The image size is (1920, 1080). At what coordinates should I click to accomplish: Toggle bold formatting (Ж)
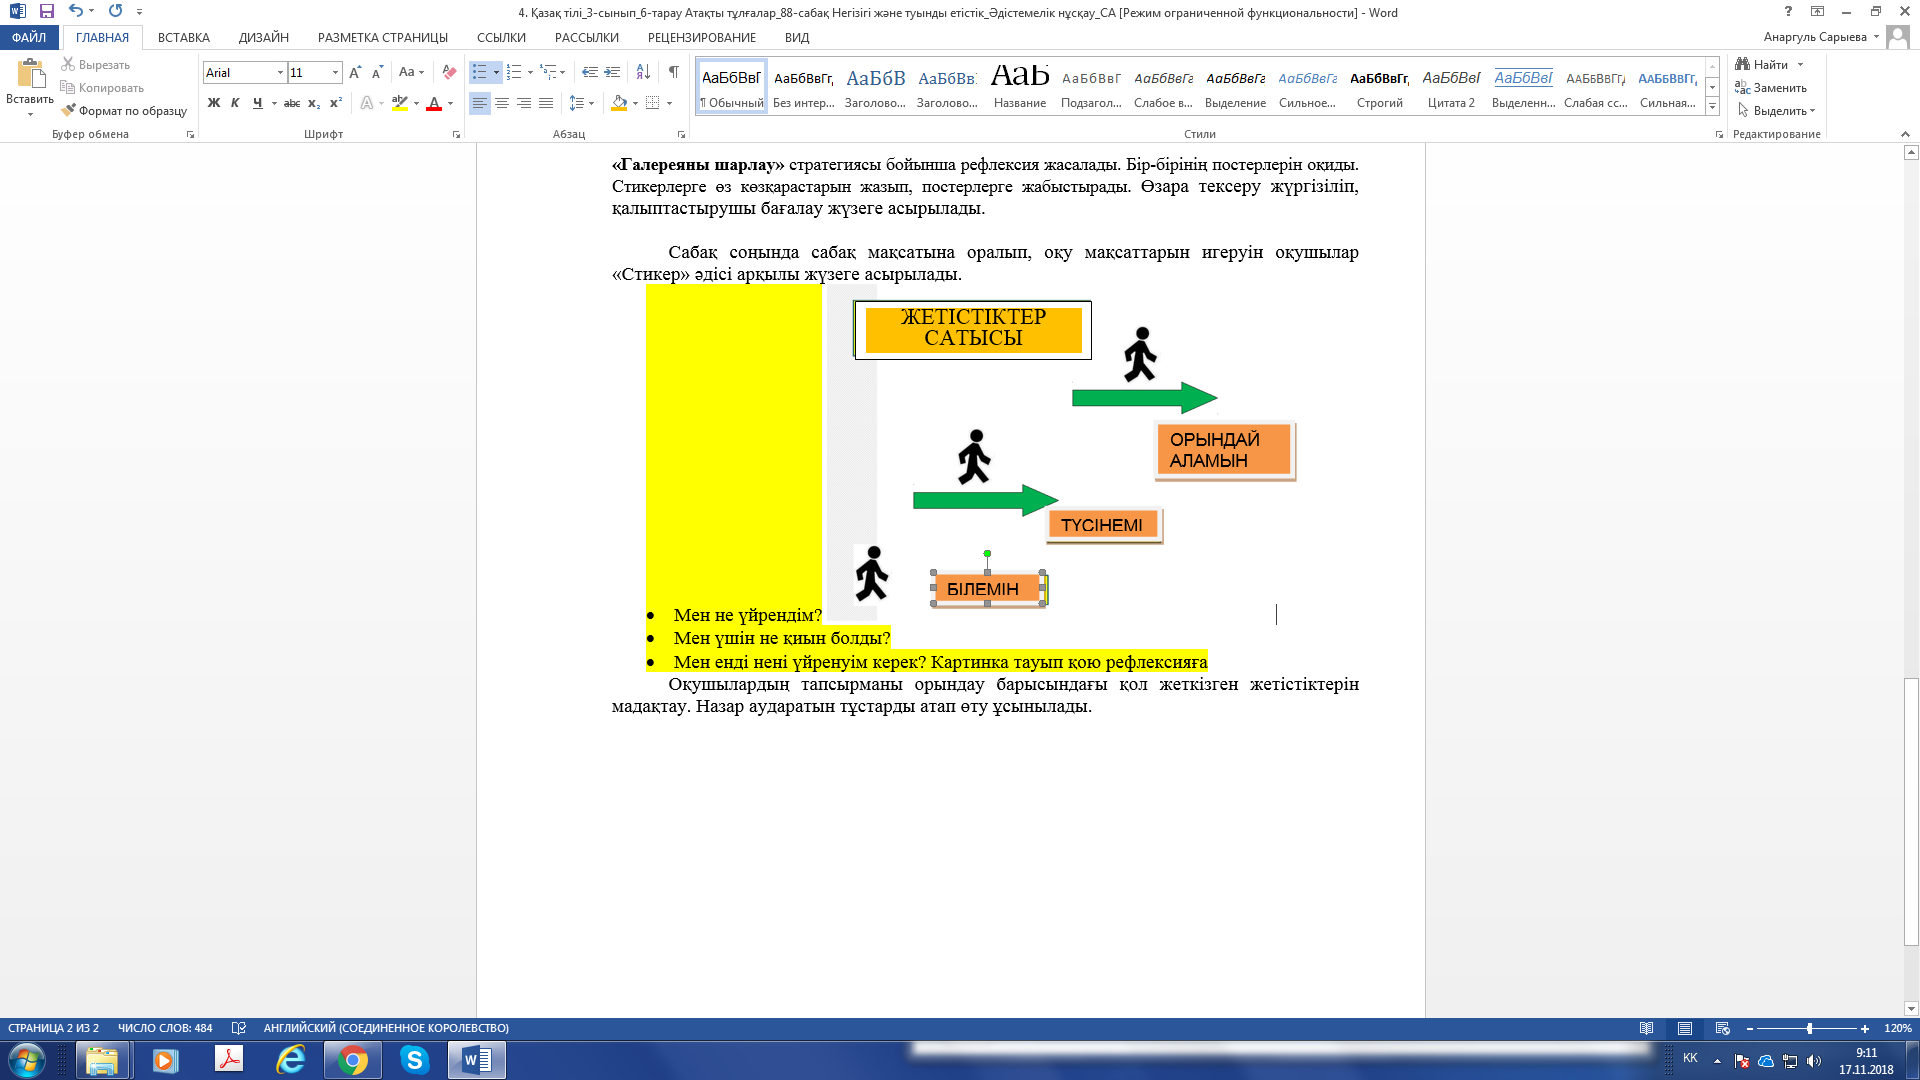(x=213, y=103)
